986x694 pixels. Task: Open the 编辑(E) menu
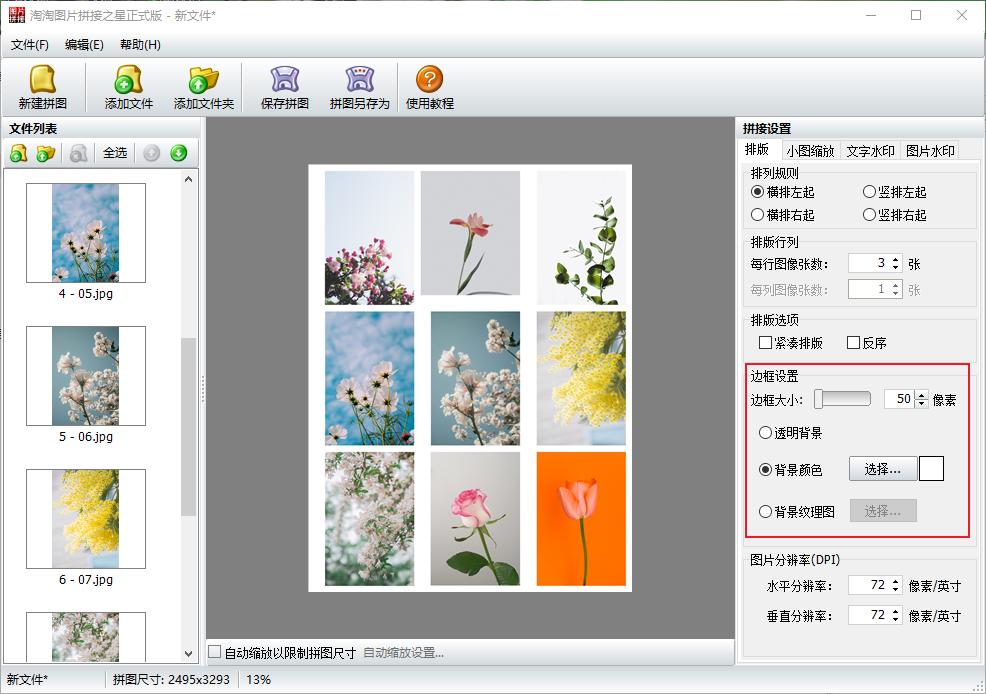84,45
